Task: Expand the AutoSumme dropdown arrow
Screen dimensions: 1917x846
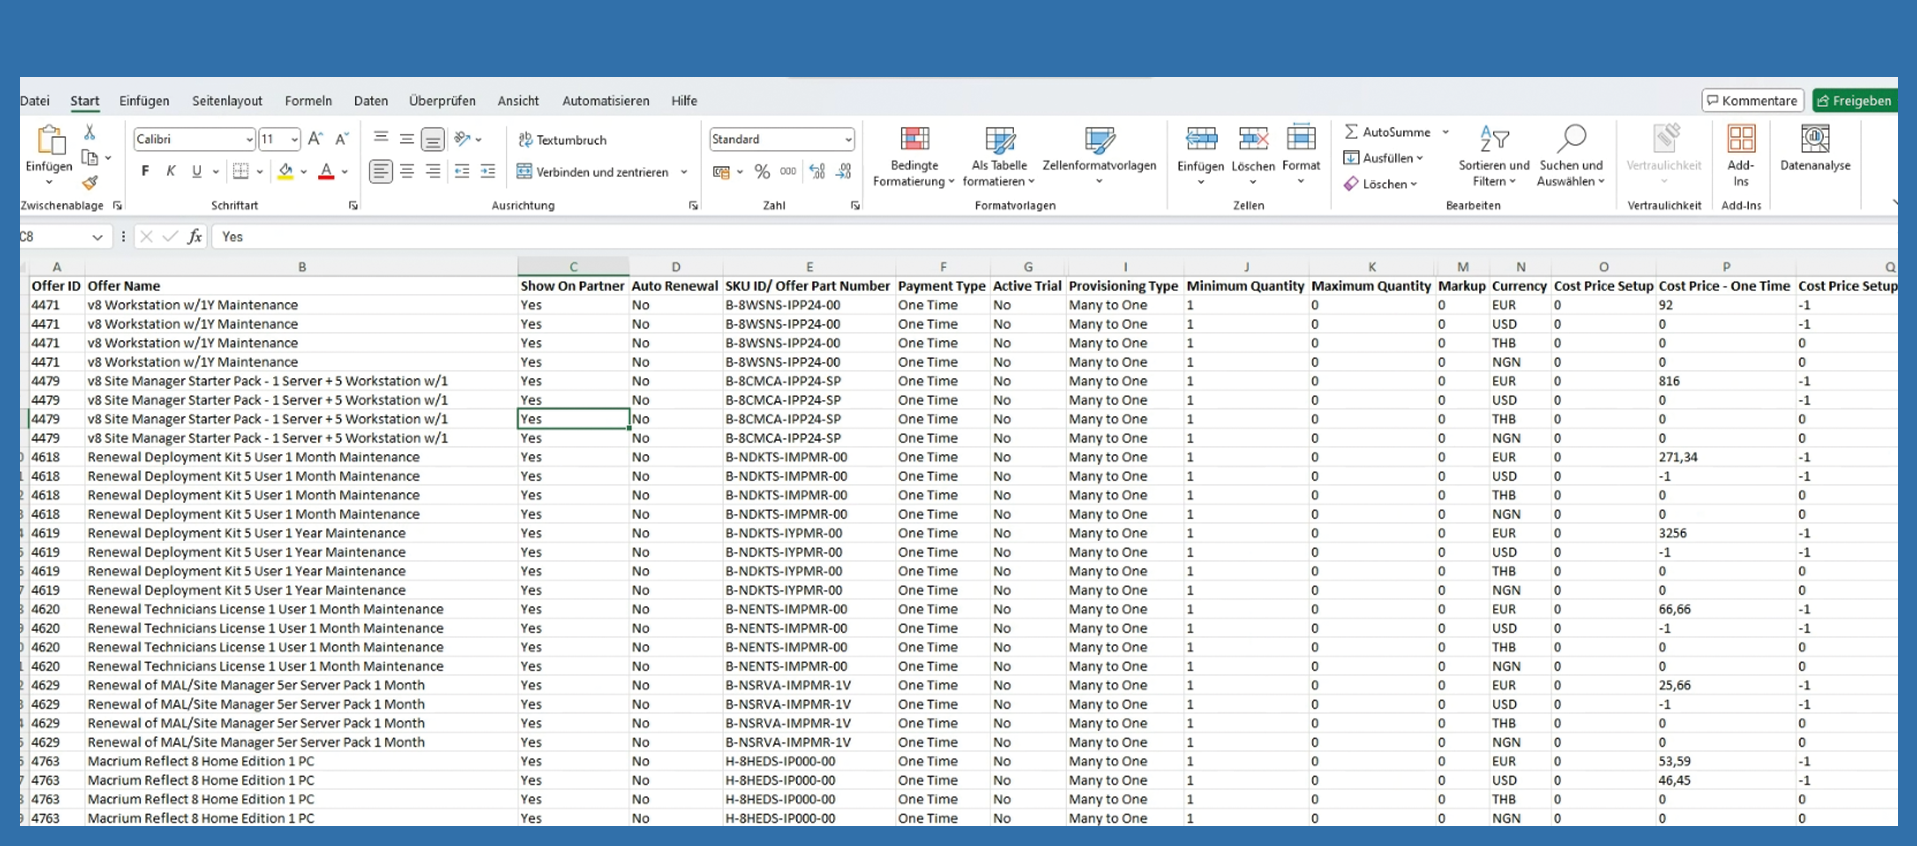Action: pyautogui.click(x=1445, y=132)
